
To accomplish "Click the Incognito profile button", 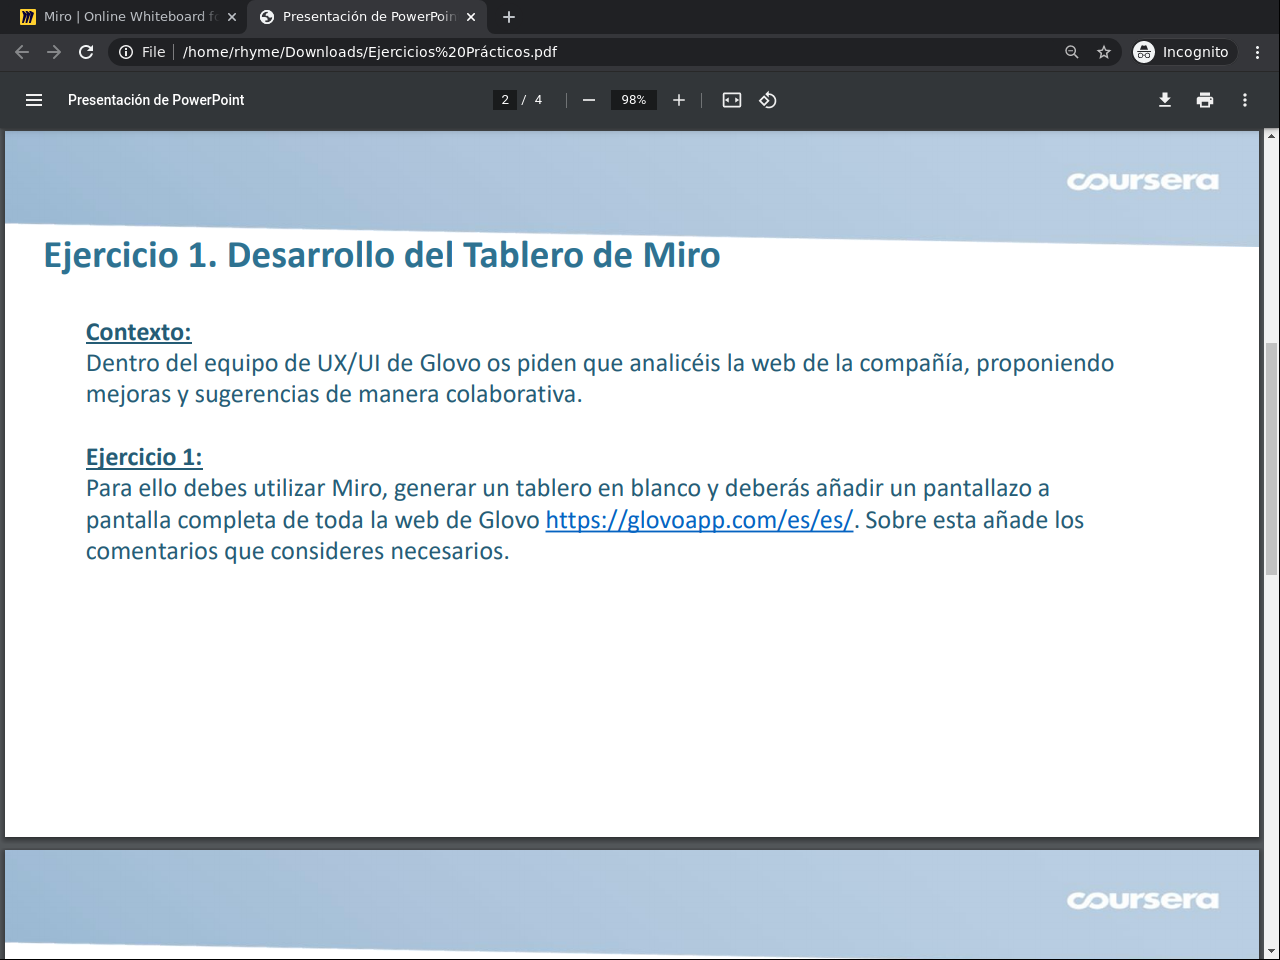I will 1184,52.
